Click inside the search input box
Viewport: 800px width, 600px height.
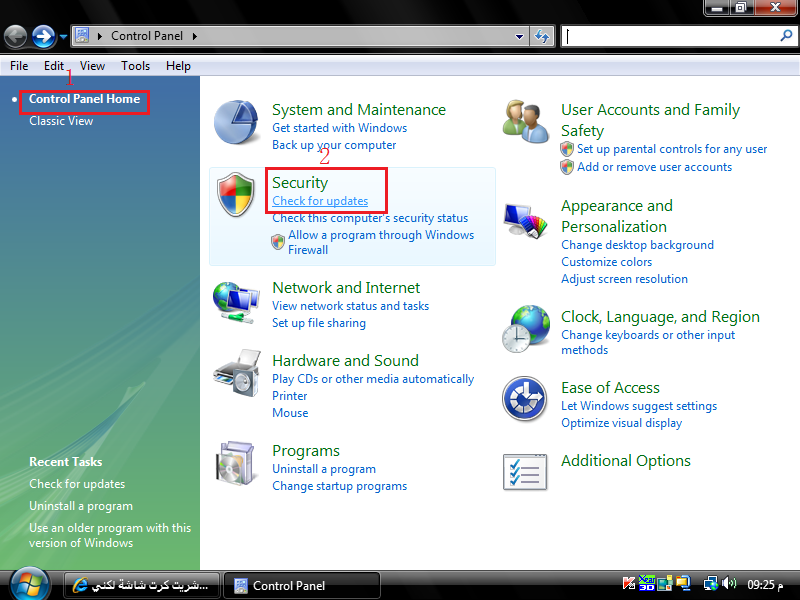[671, 36]
